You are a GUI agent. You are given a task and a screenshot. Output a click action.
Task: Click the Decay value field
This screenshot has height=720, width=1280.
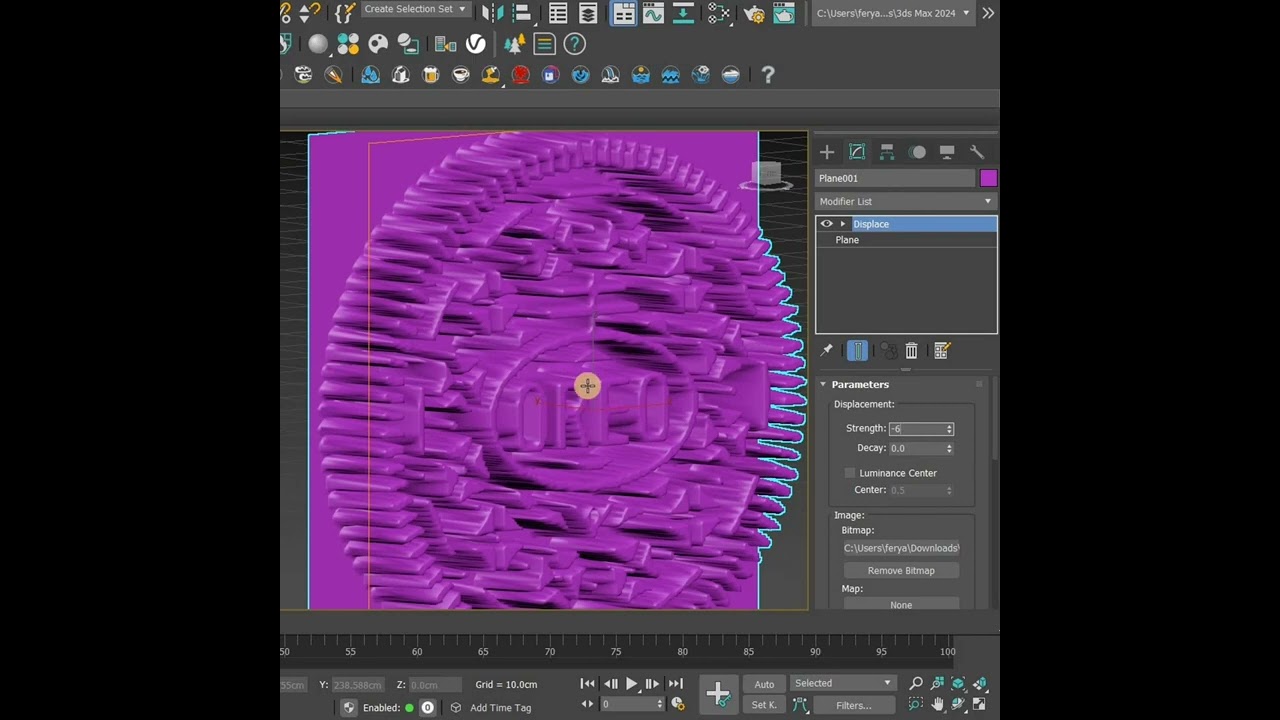(916, 449)
